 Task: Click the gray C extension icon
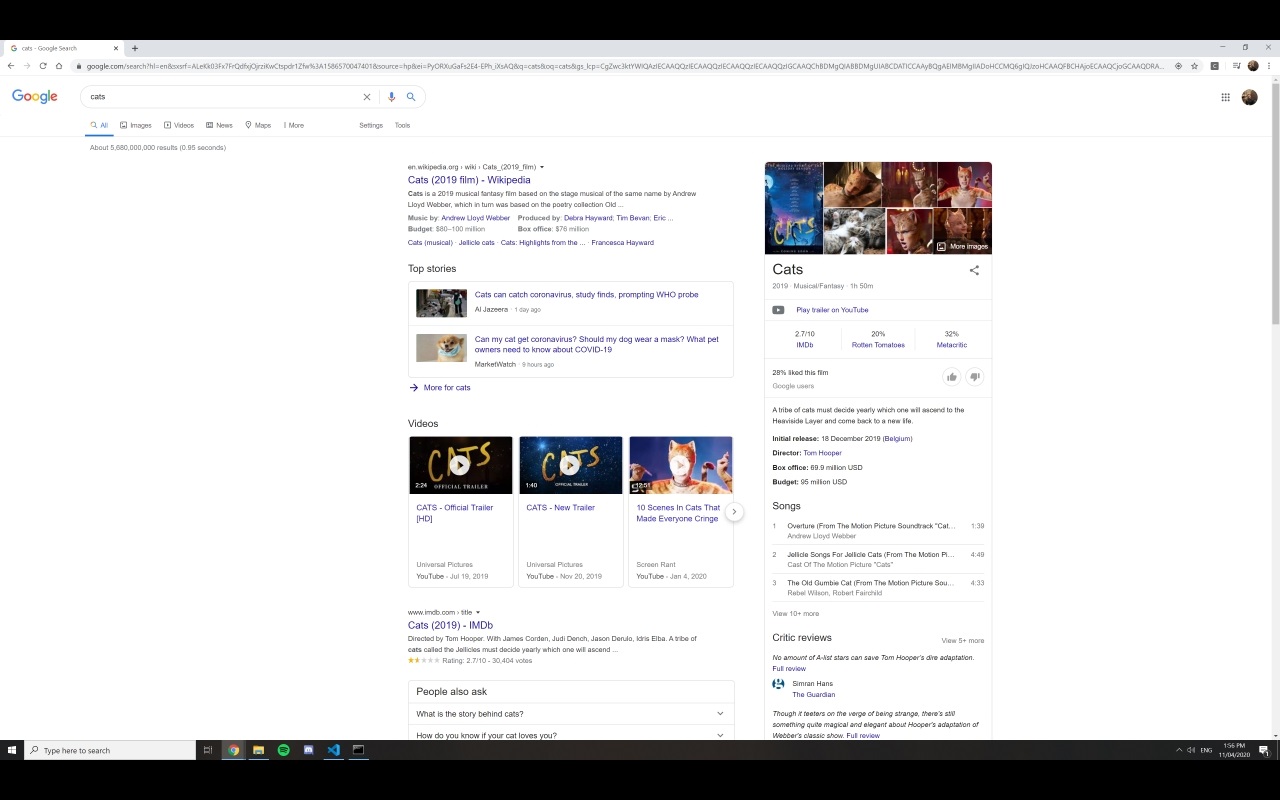pos(1215,66)
